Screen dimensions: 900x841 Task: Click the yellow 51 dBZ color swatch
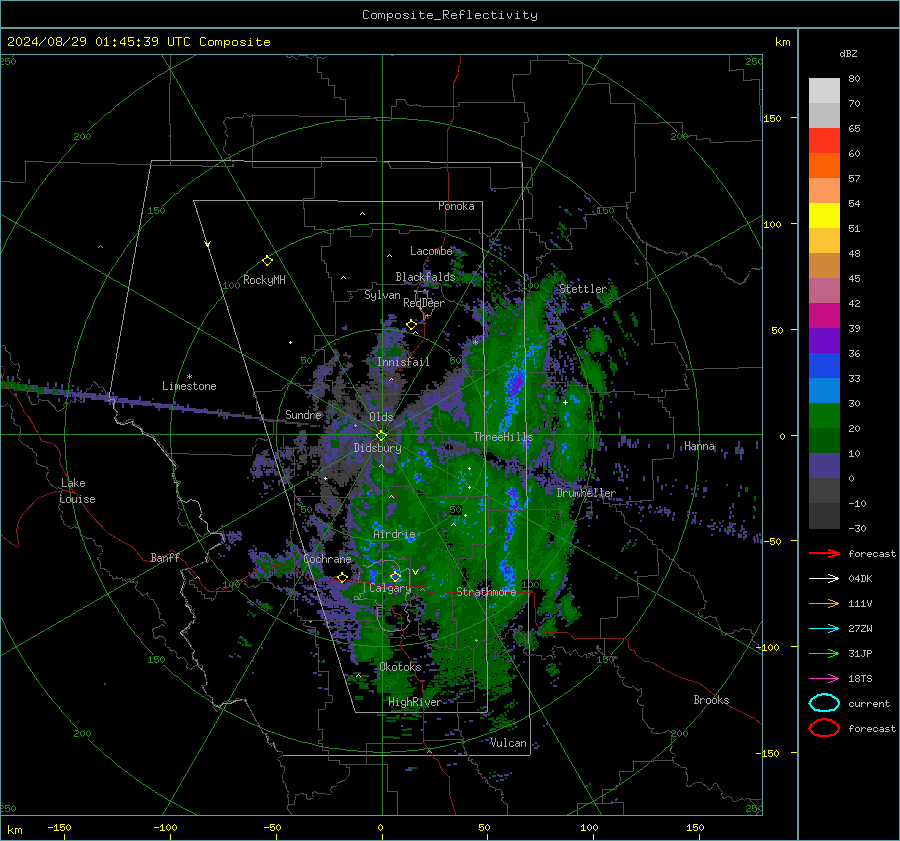click(824, 216)
